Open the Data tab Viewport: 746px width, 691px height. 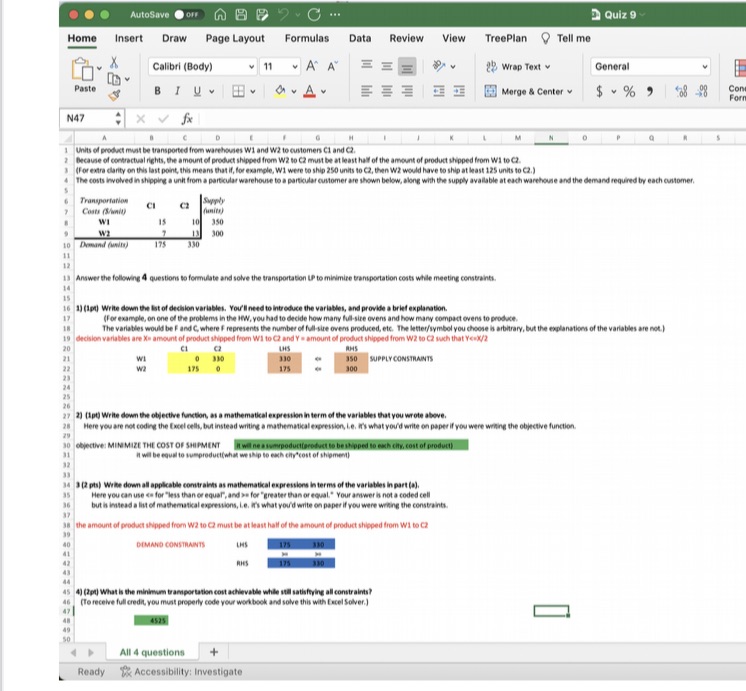pyautogui.click(x=360, y=39)
